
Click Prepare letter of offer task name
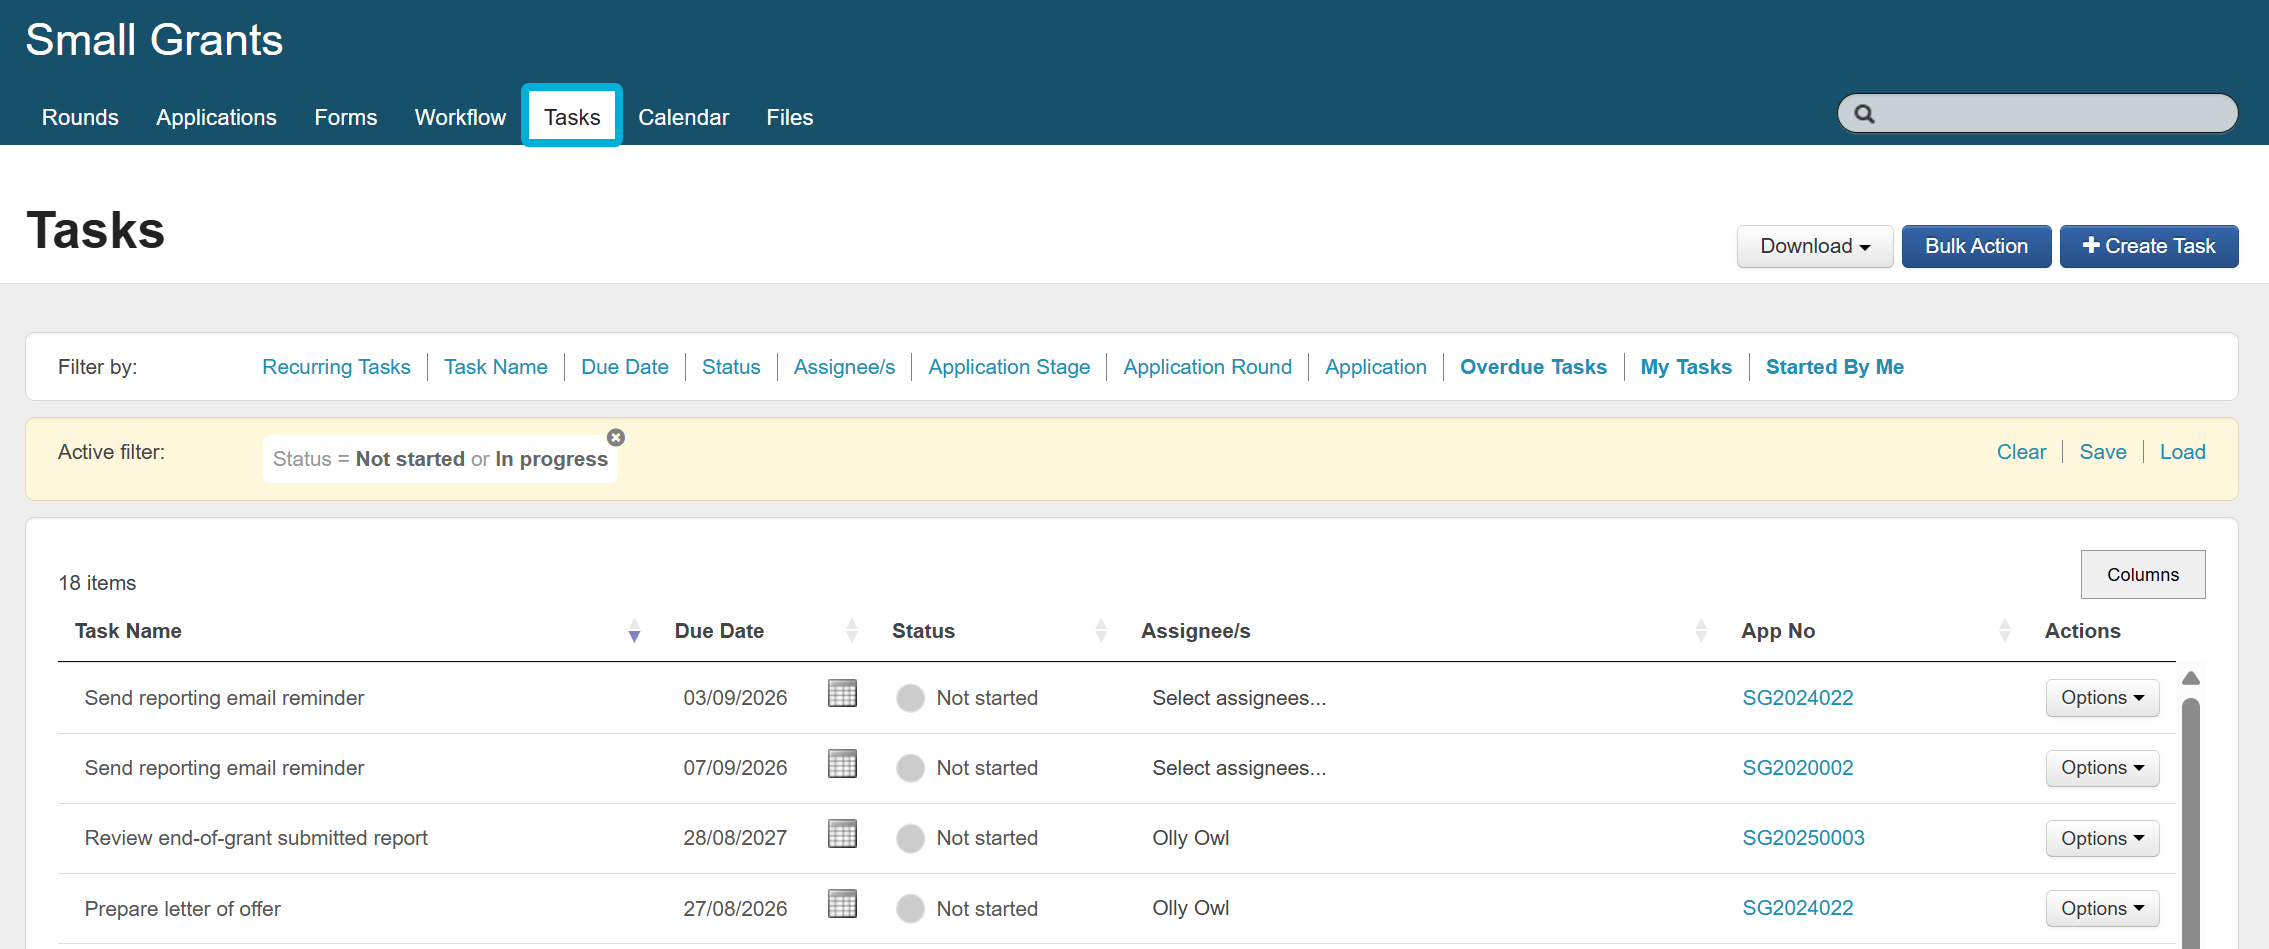[x=182, y=909]
